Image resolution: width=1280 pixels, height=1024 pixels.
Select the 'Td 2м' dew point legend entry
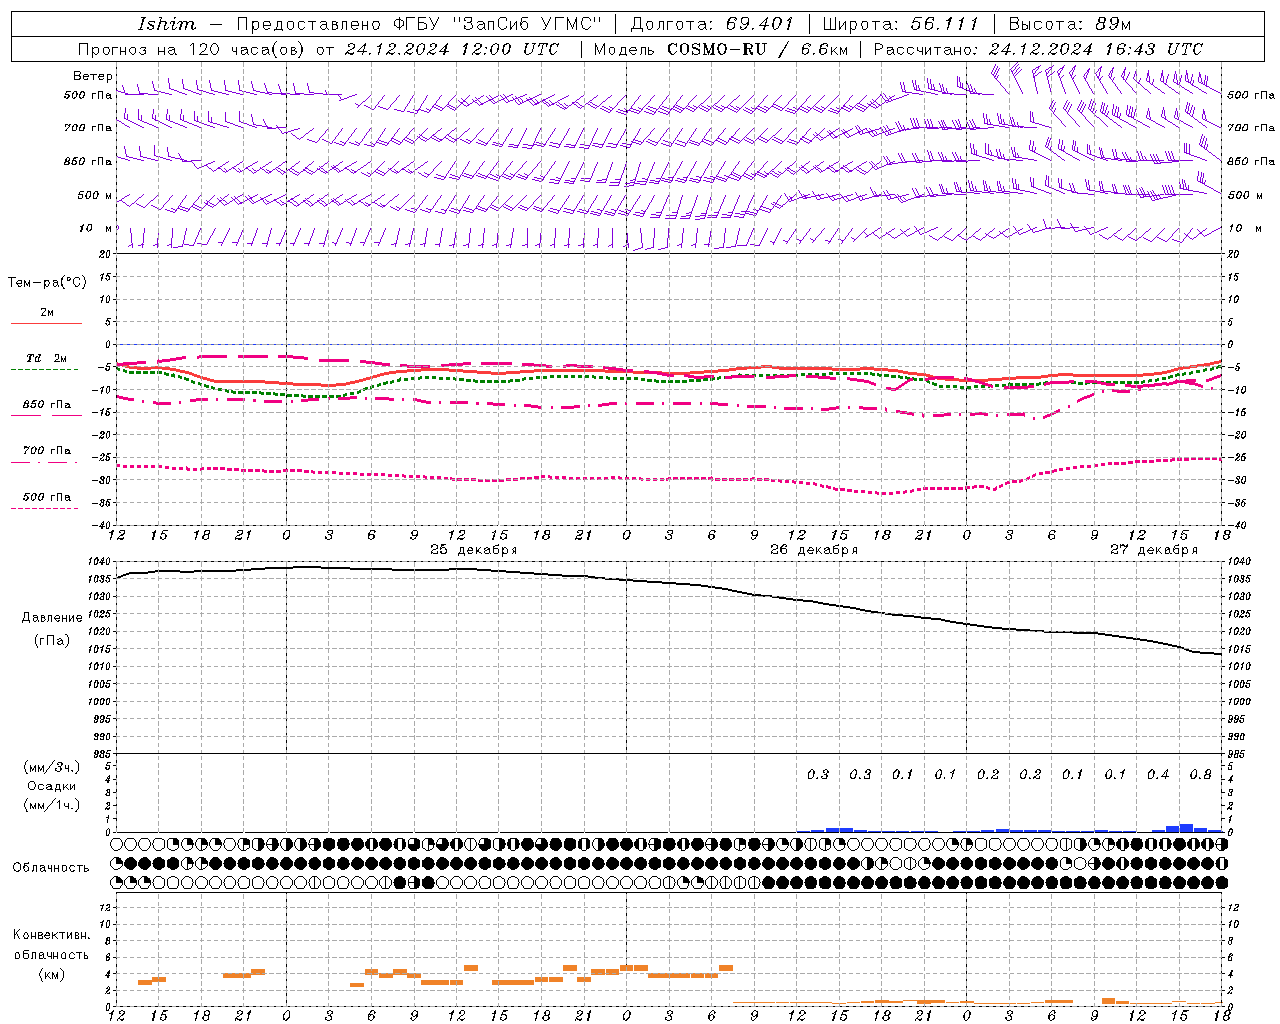coord(47,358)
